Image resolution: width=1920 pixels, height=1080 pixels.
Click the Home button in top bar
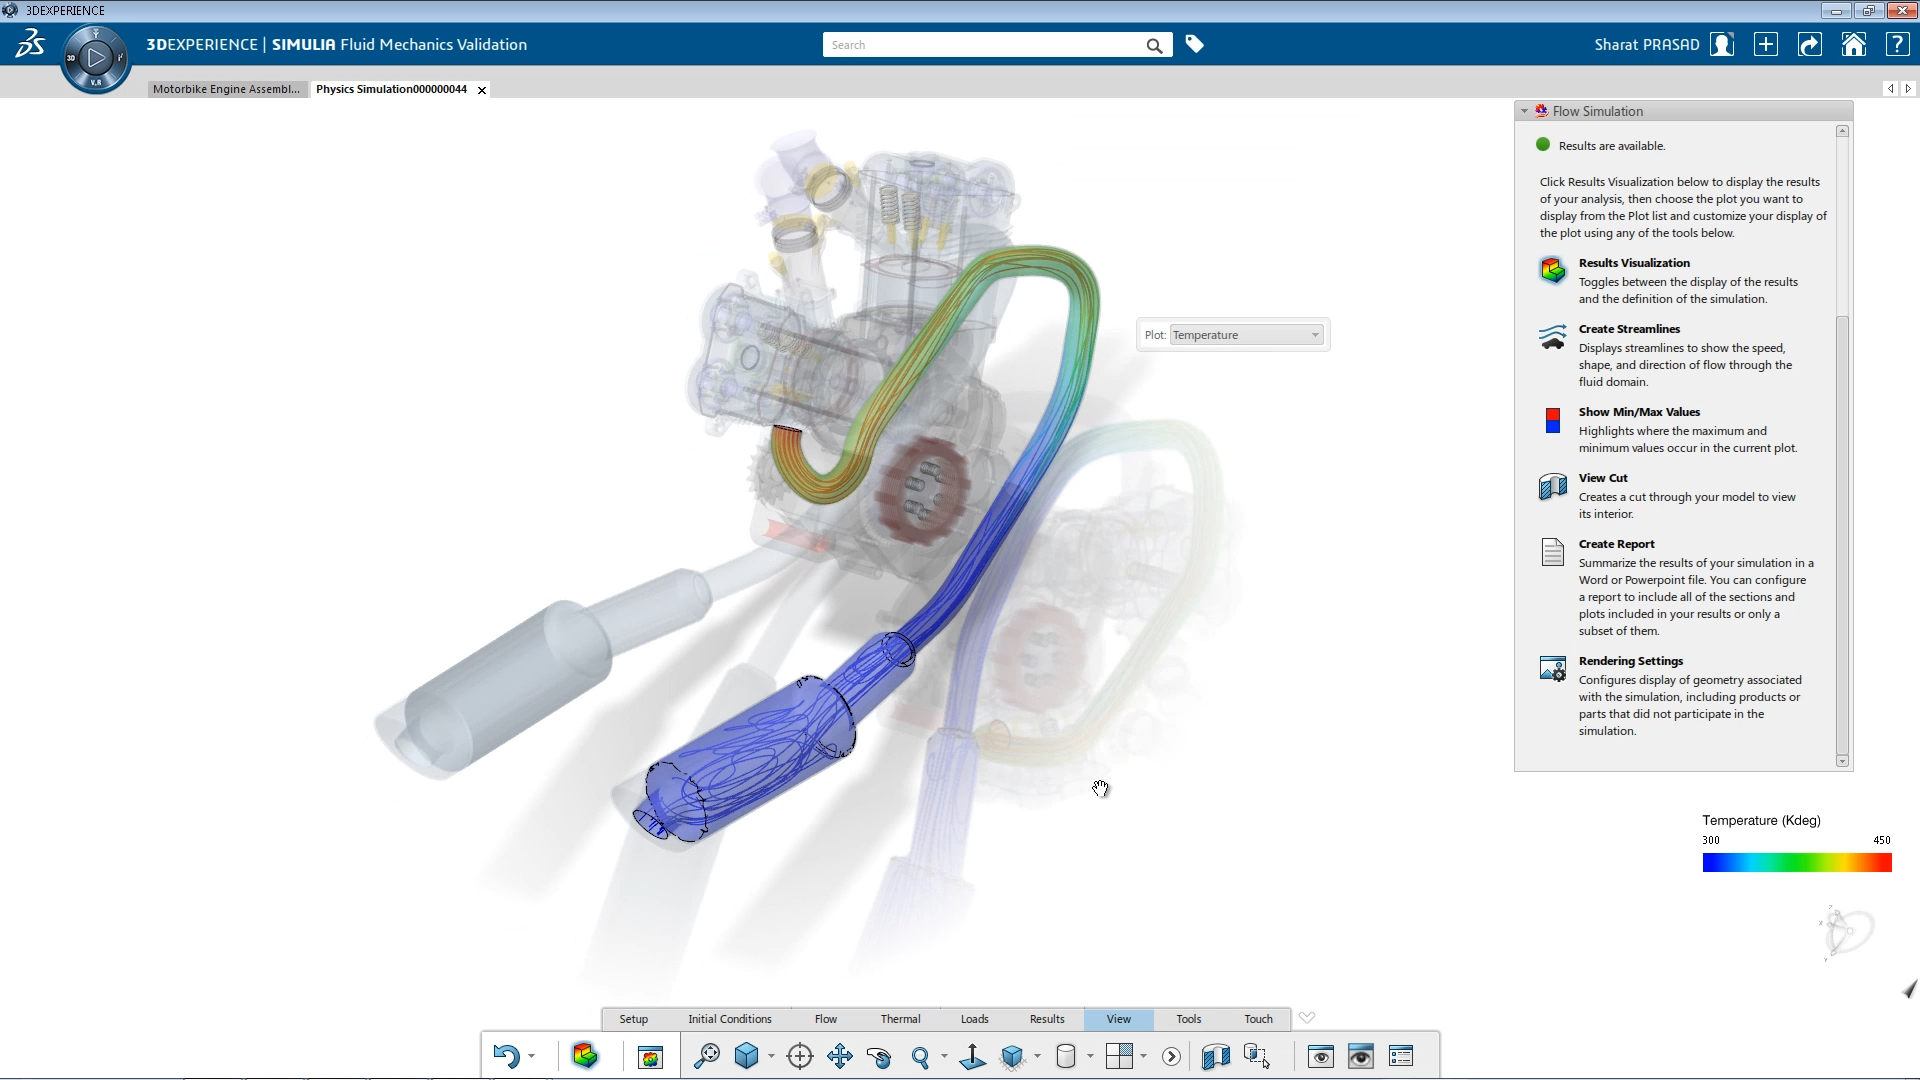(1853, 45)
